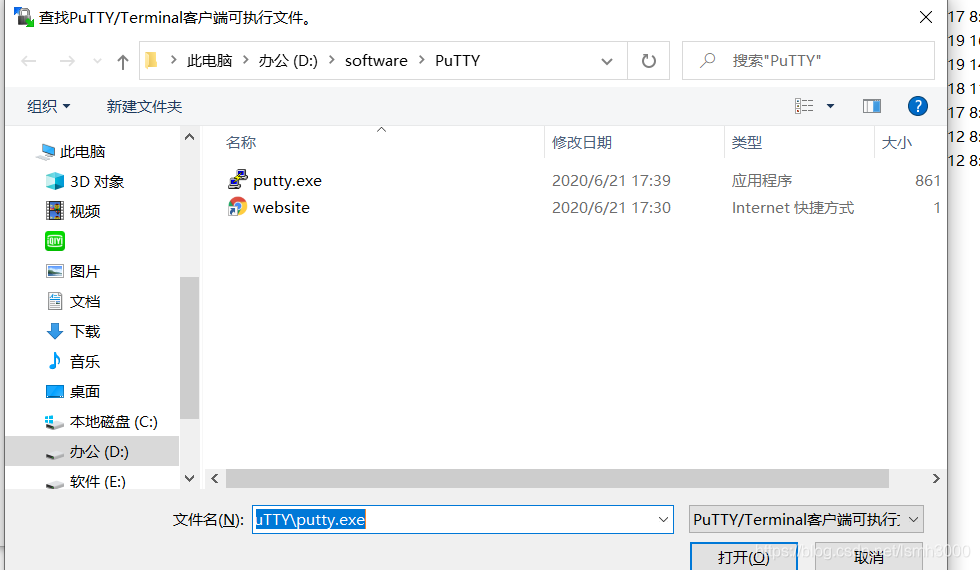Expand address bar history dropdown
Viewport: 980px width, 570px height.
tap(606, 61)
